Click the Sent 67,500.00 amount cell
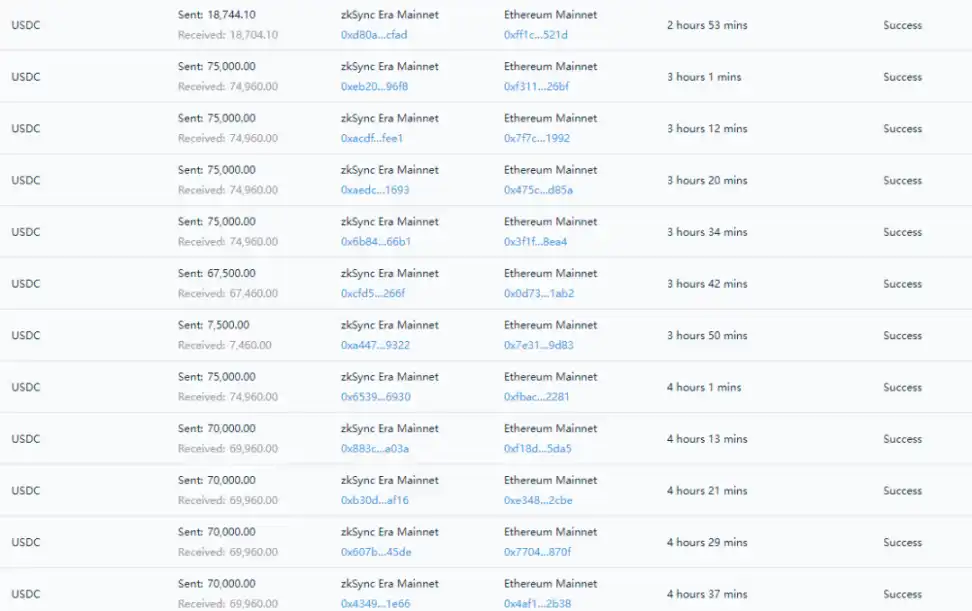 [217, 273]
